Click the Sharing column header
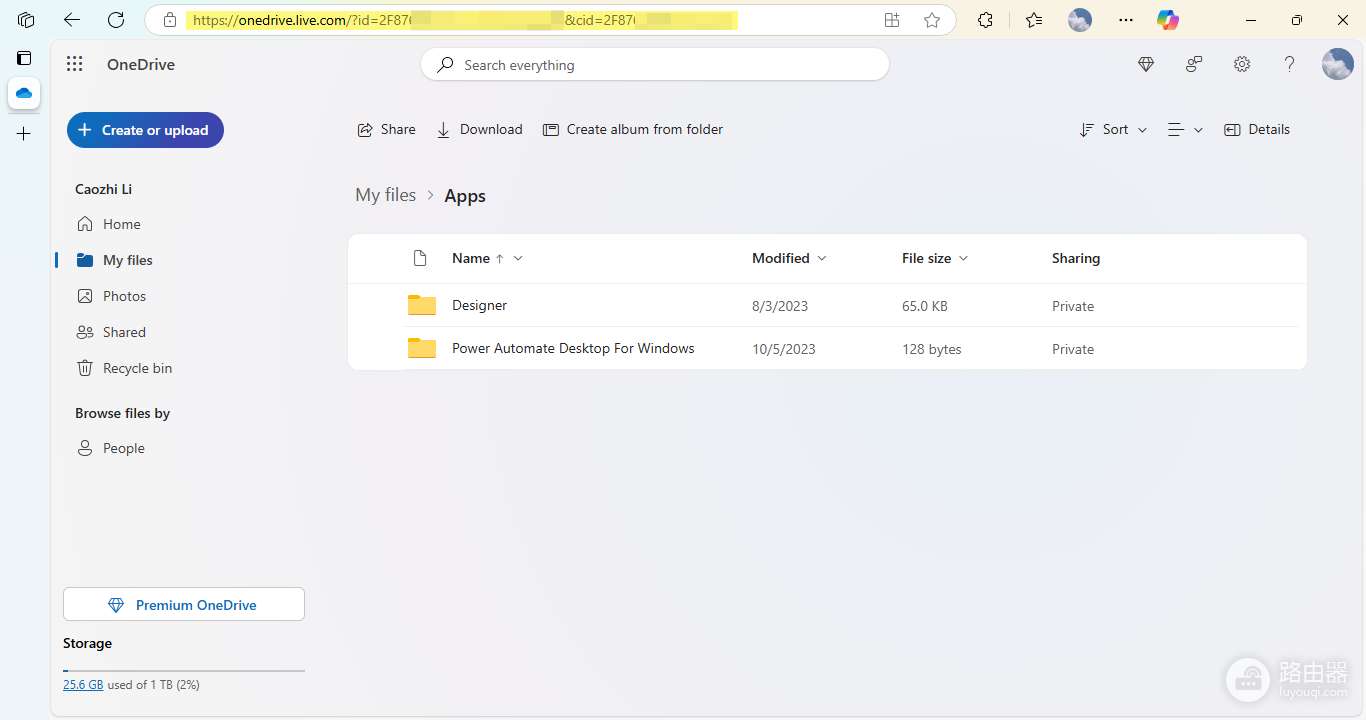This screenshot has width=1366, height=720. click(1076, 258)
